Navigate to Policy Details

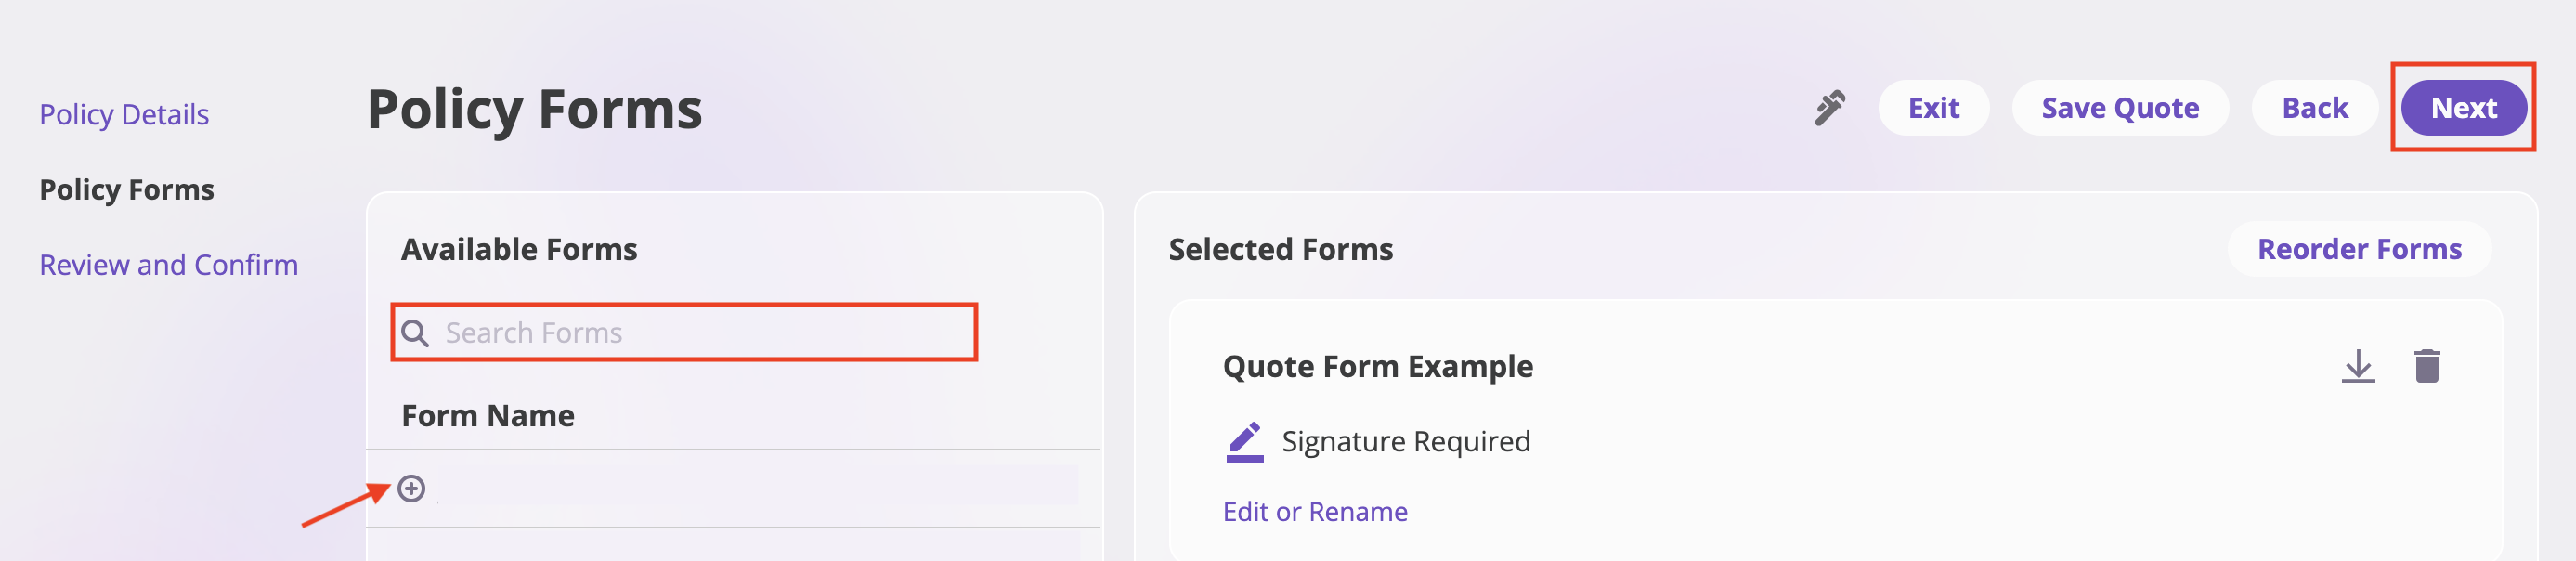[x=124, y=114]
